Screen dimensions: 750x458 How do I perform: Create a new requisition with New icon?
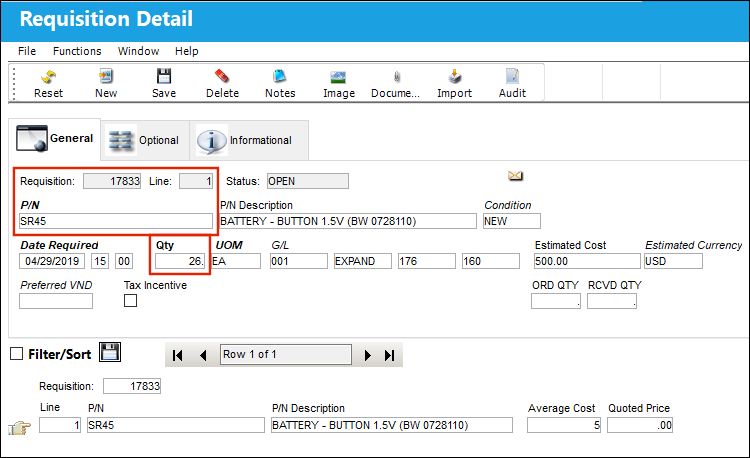coord(106,76)
